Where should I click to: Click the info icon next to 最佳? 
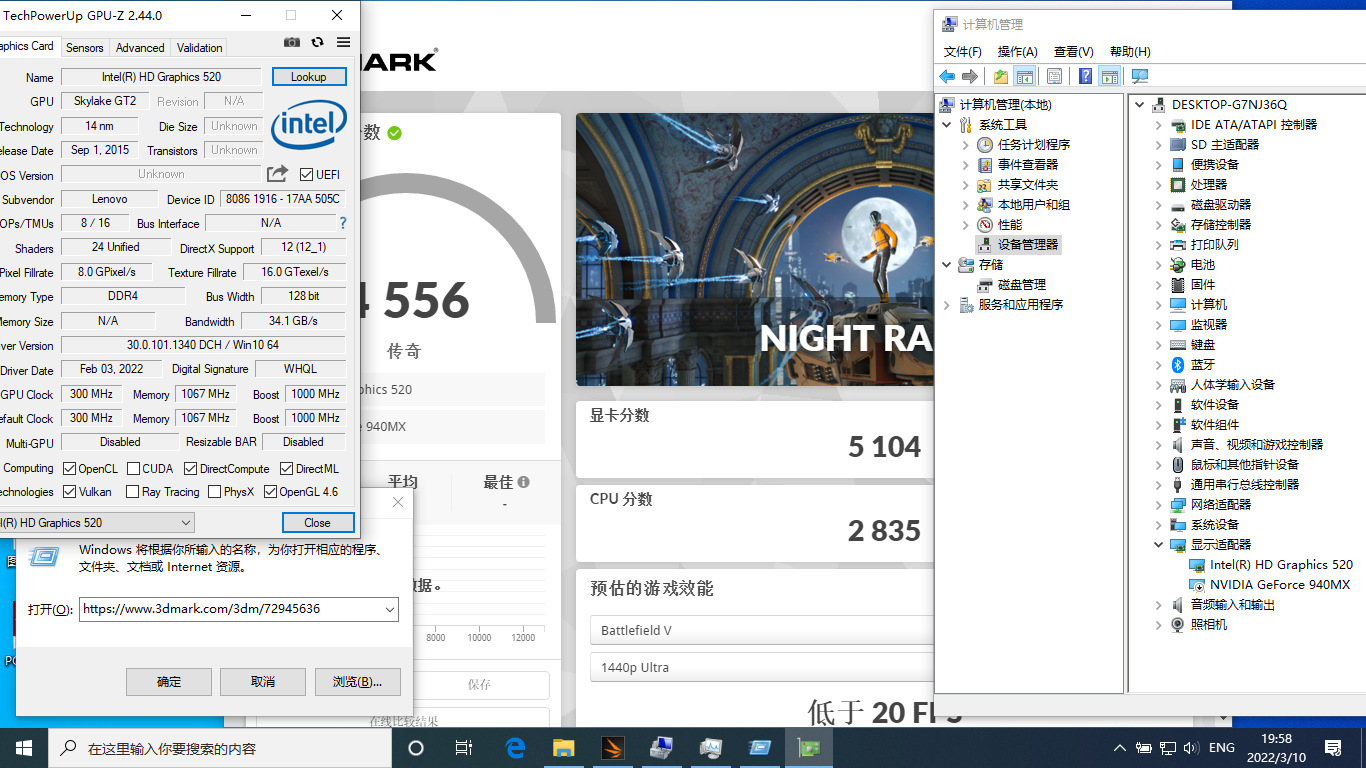[x=524, y=482]
